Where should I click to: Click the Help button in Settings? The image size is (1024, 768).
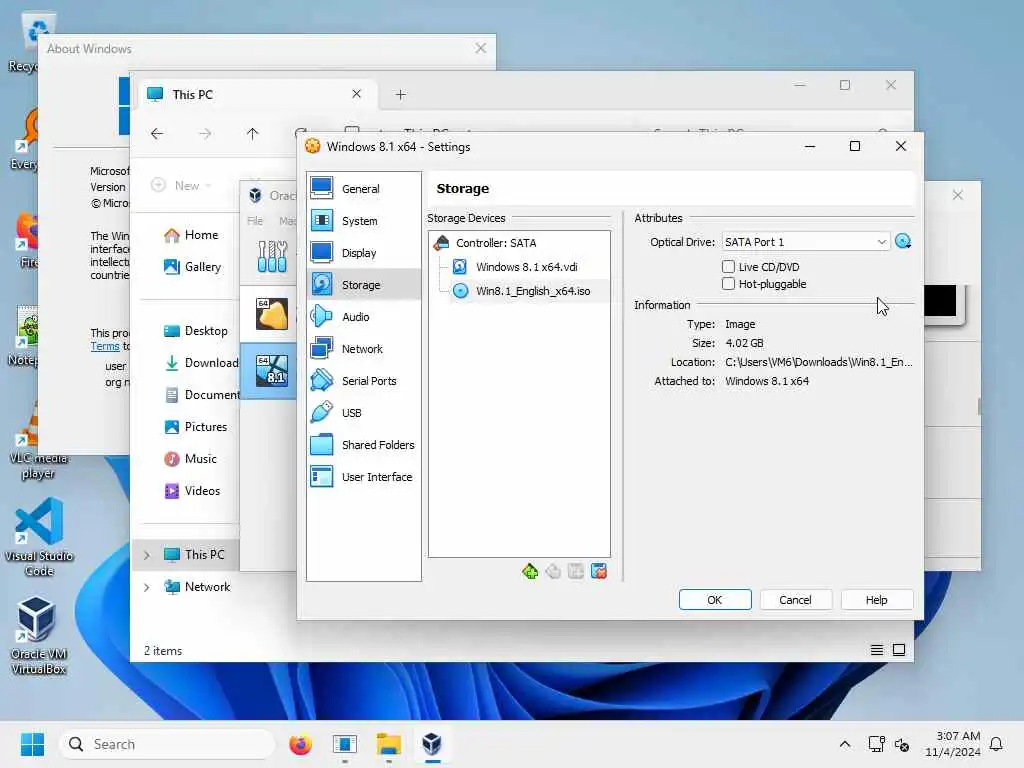(876, 600)
